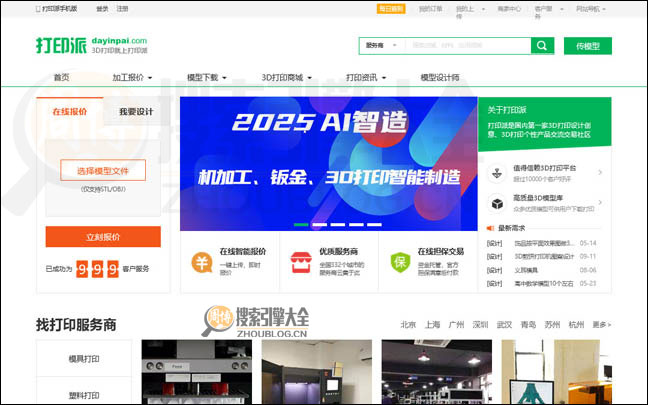Filter service providers by 深圳
Screen dimensions: 648x405
coord(480,324)
